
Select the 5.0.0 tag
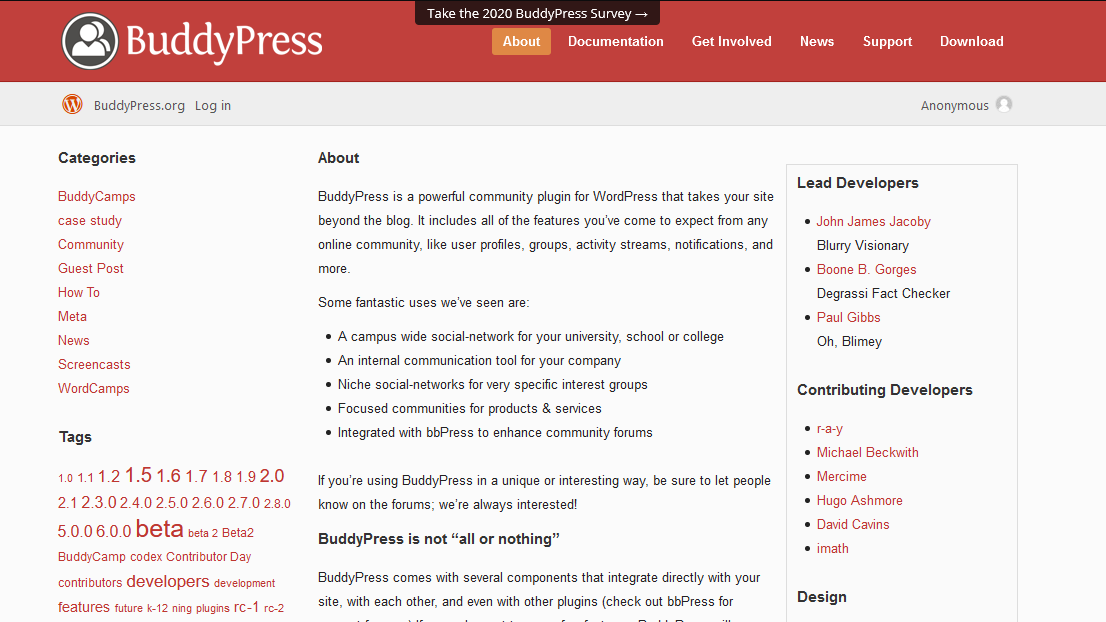pos(75,531)
